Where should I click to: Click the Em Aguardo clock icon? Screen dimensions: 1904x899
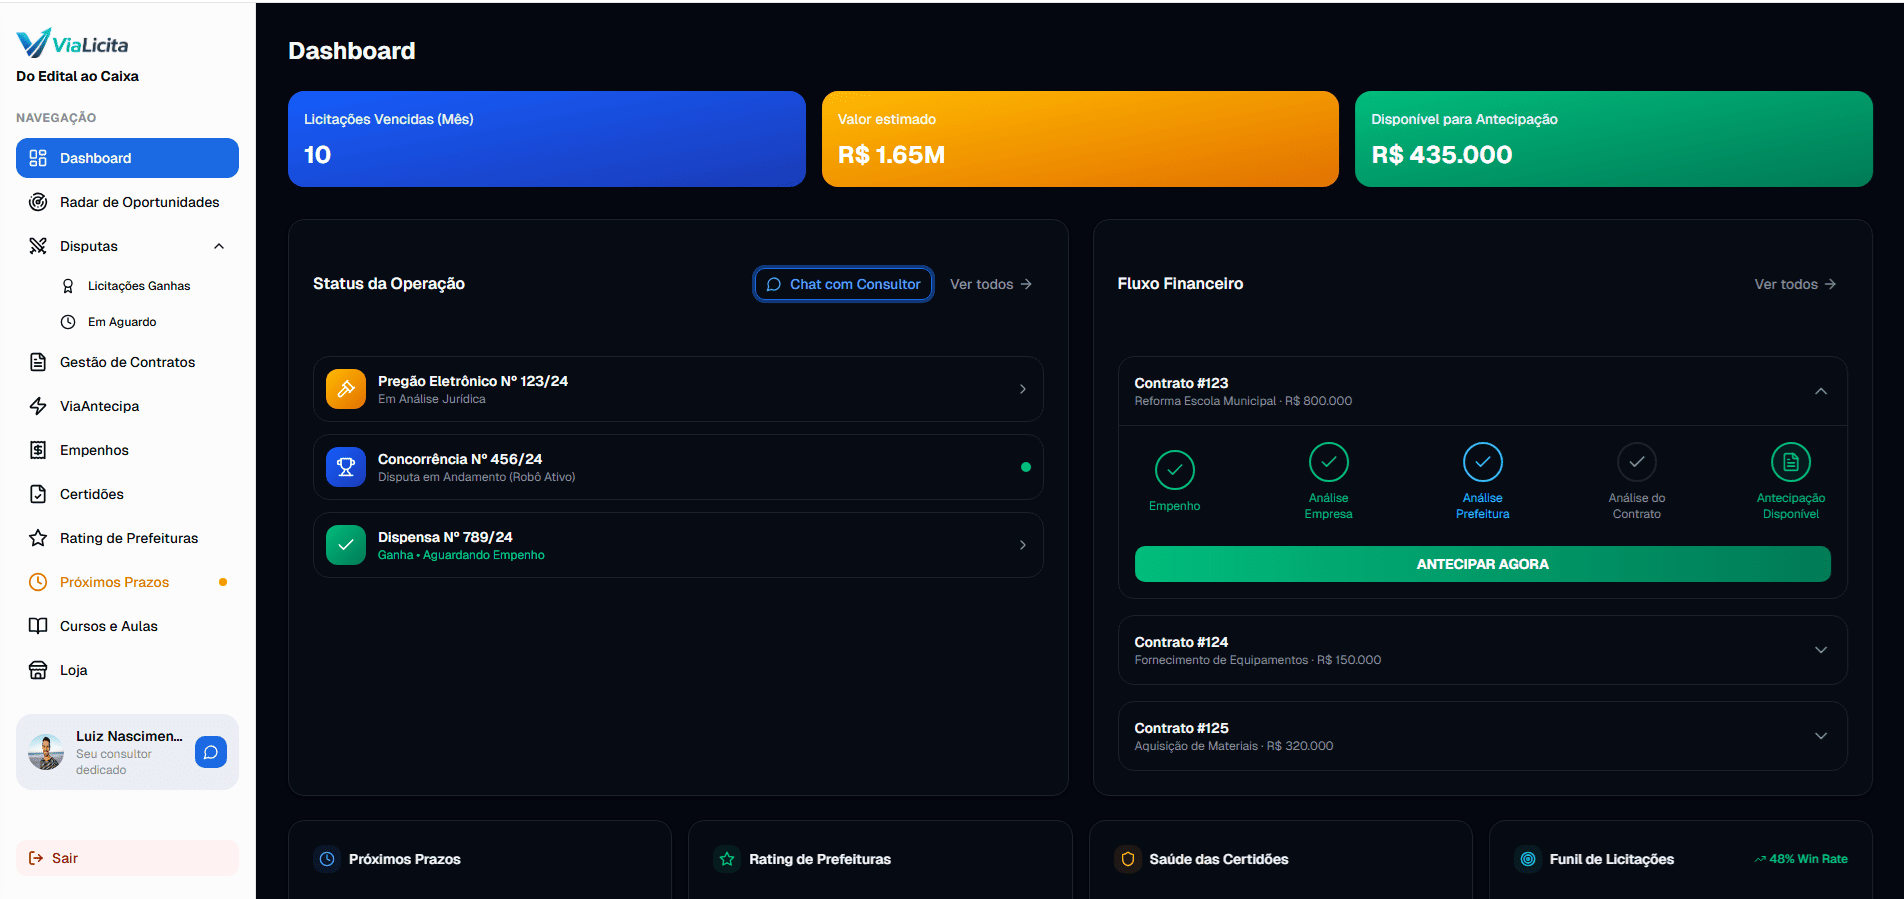tap(68, 322)
